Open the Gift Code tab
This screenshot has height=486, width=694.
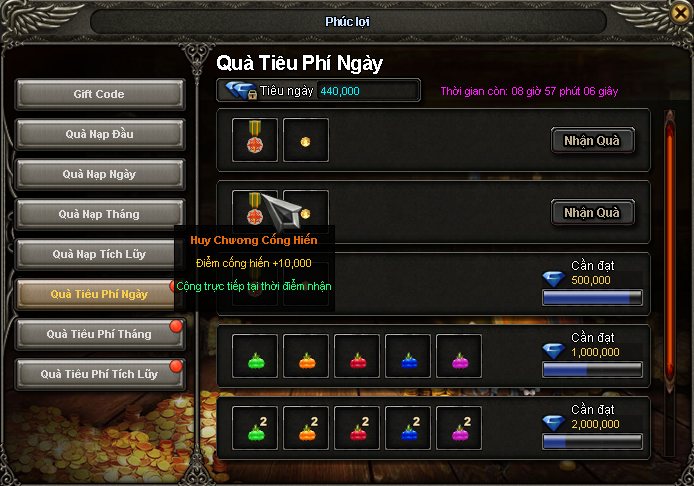pyautogui.click(x=100, y=94)
